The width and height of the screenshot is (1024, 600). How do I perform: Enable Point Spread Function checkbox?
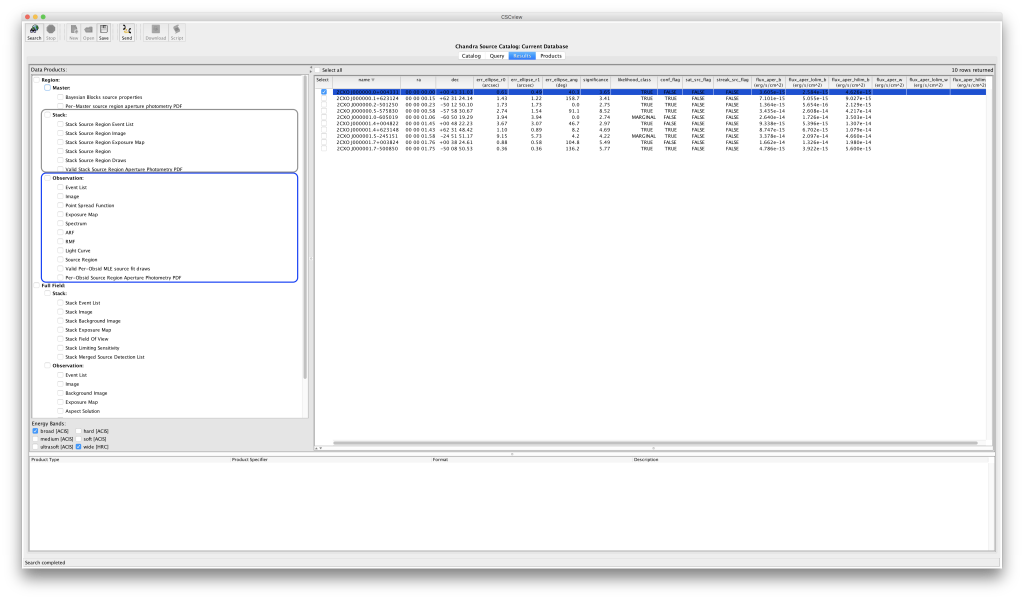(60, 206)
